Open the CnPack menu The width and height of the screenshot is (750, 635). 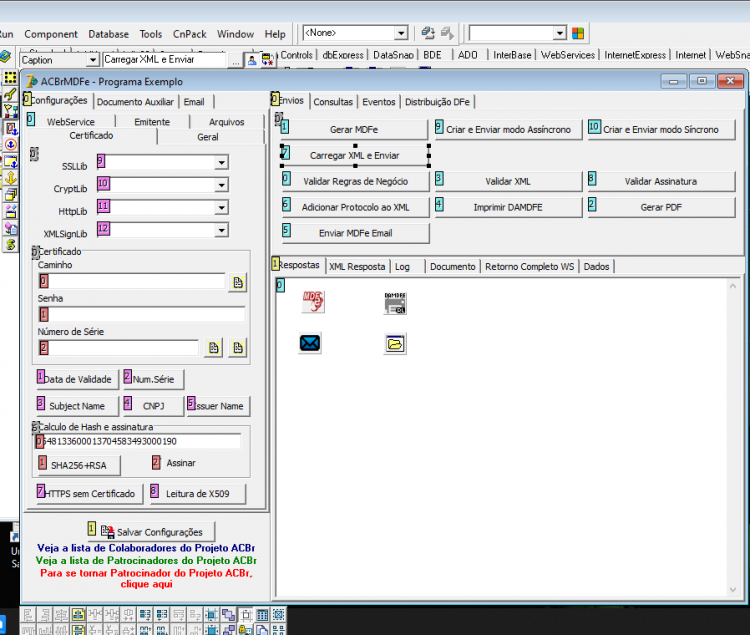(x=189, y=34)
